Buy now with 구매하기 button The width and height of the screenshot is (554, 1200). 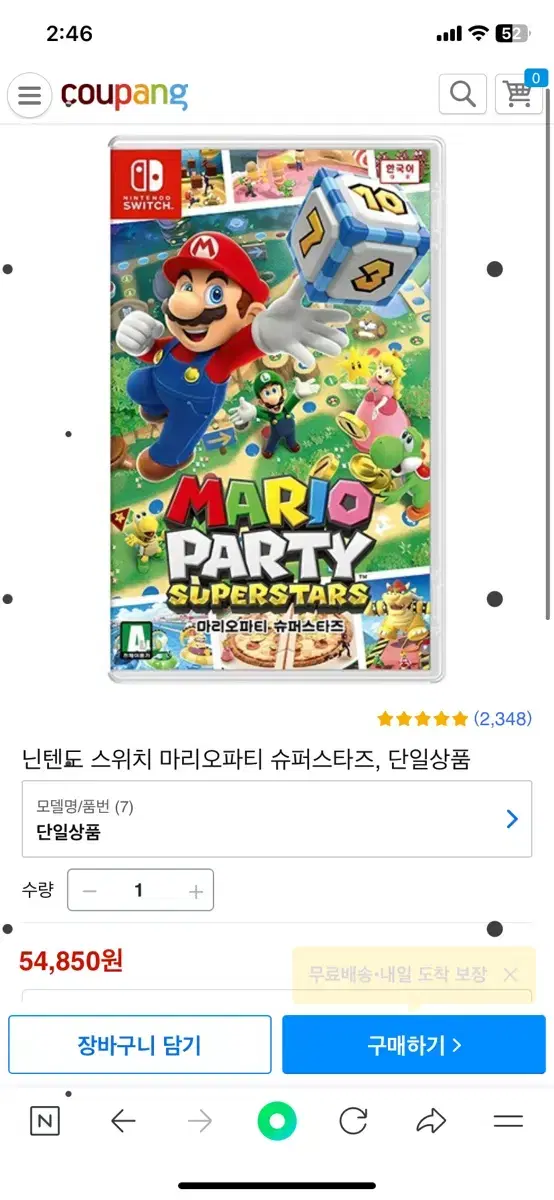414,1045
